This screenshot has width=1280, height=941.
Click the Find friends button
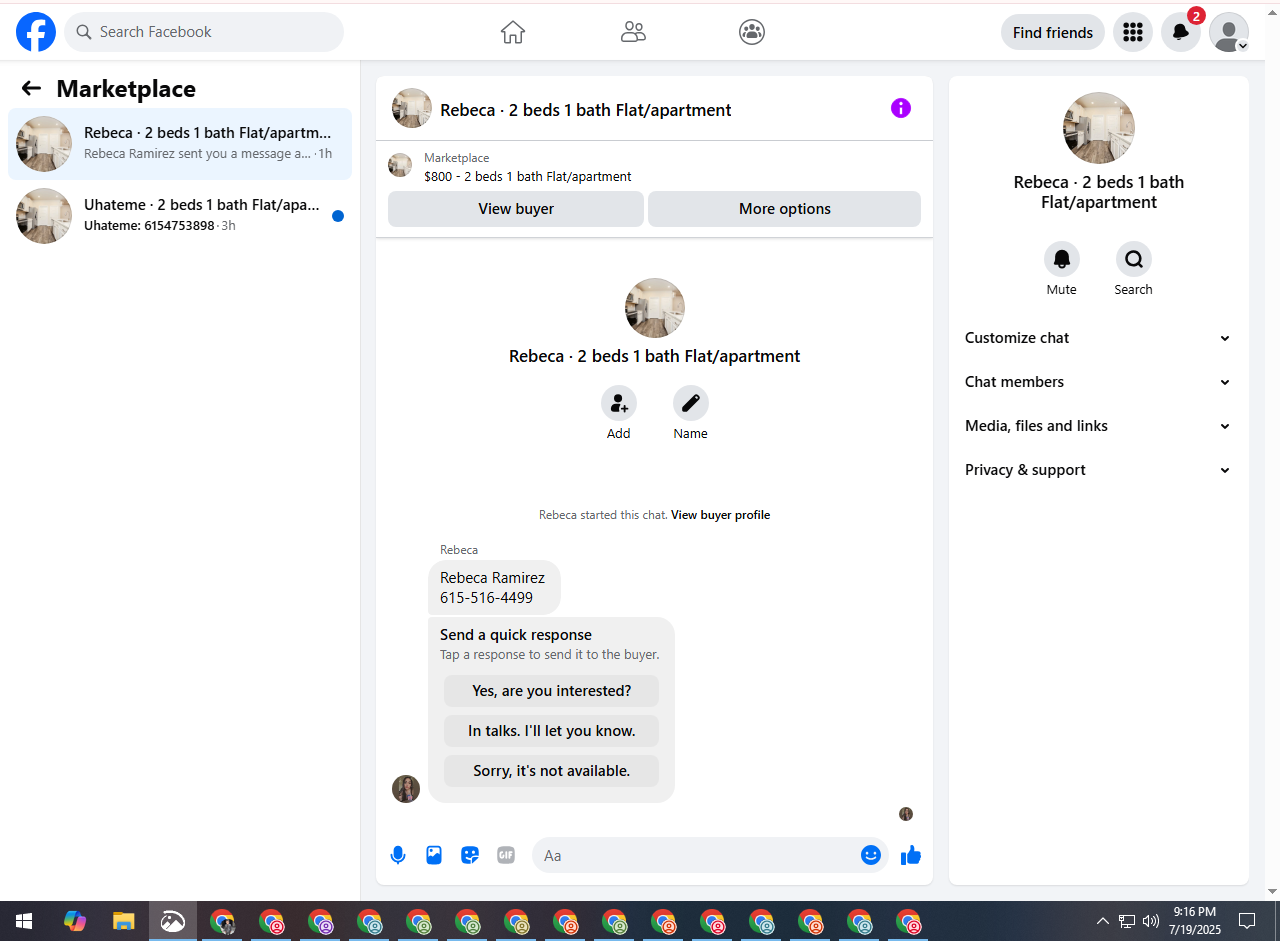(1053, 32)
